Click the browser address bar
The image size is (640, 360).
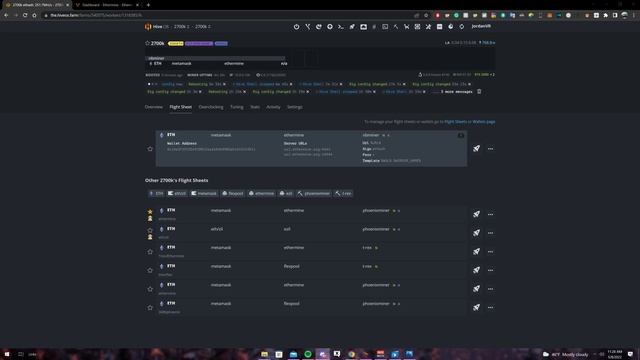coord(229,15)
